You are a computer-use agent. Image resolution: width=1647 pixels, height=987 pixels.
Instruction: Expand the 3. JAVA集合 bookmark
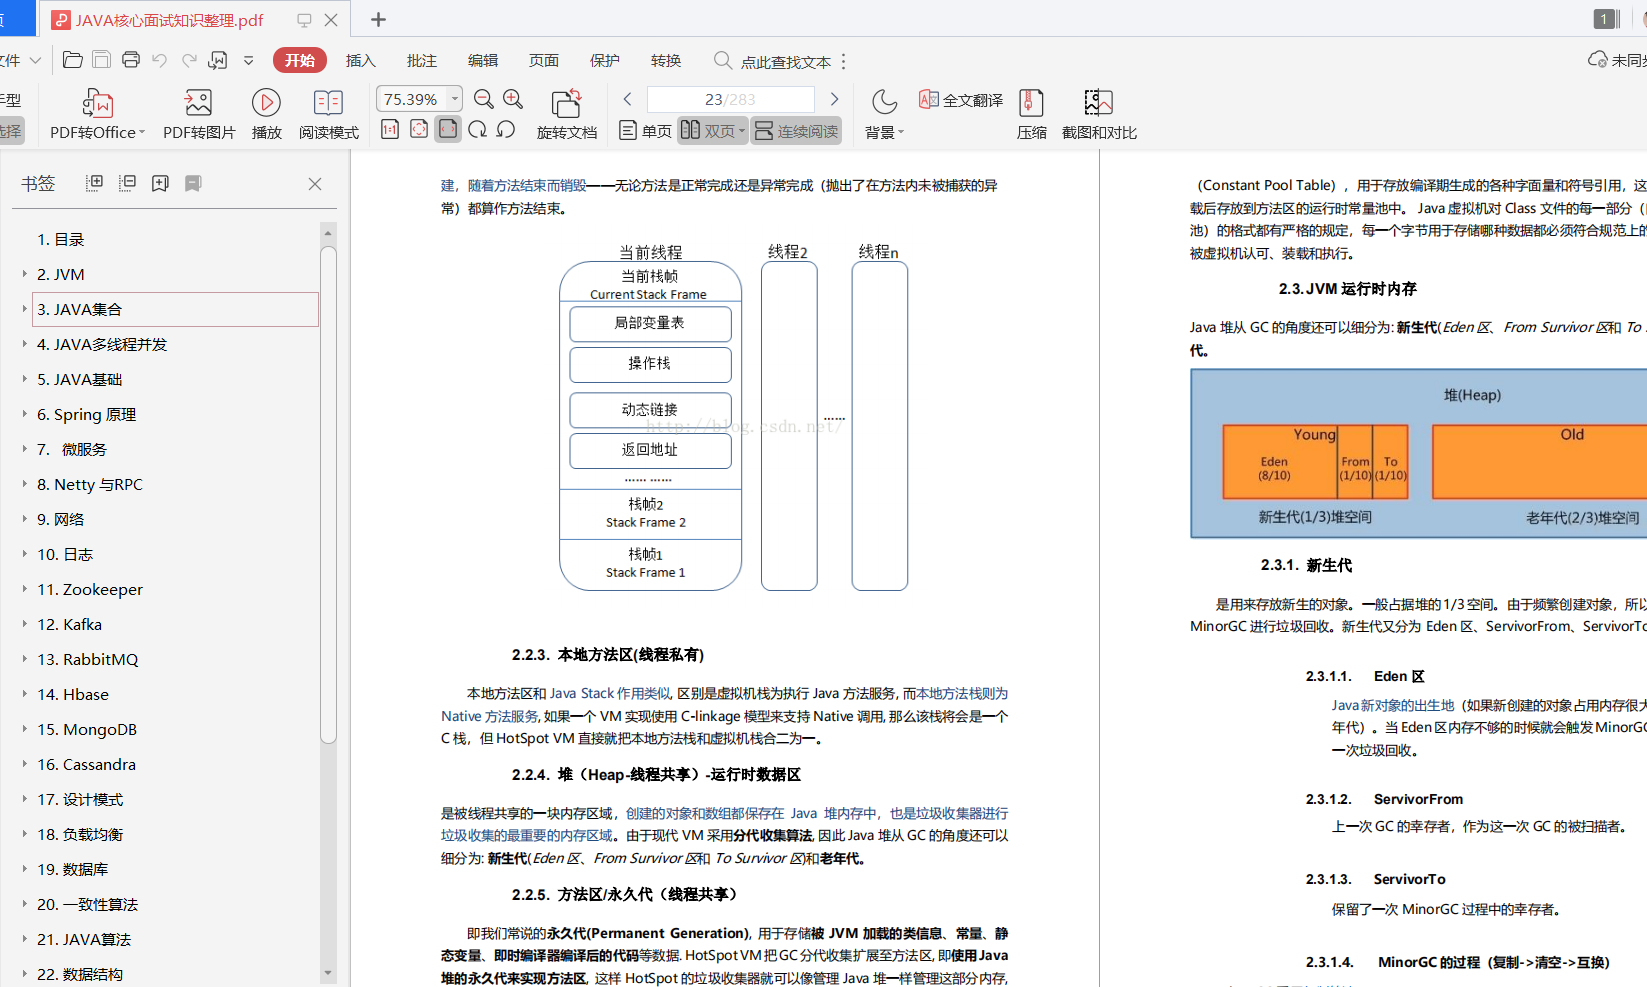(x=25, y=308)
